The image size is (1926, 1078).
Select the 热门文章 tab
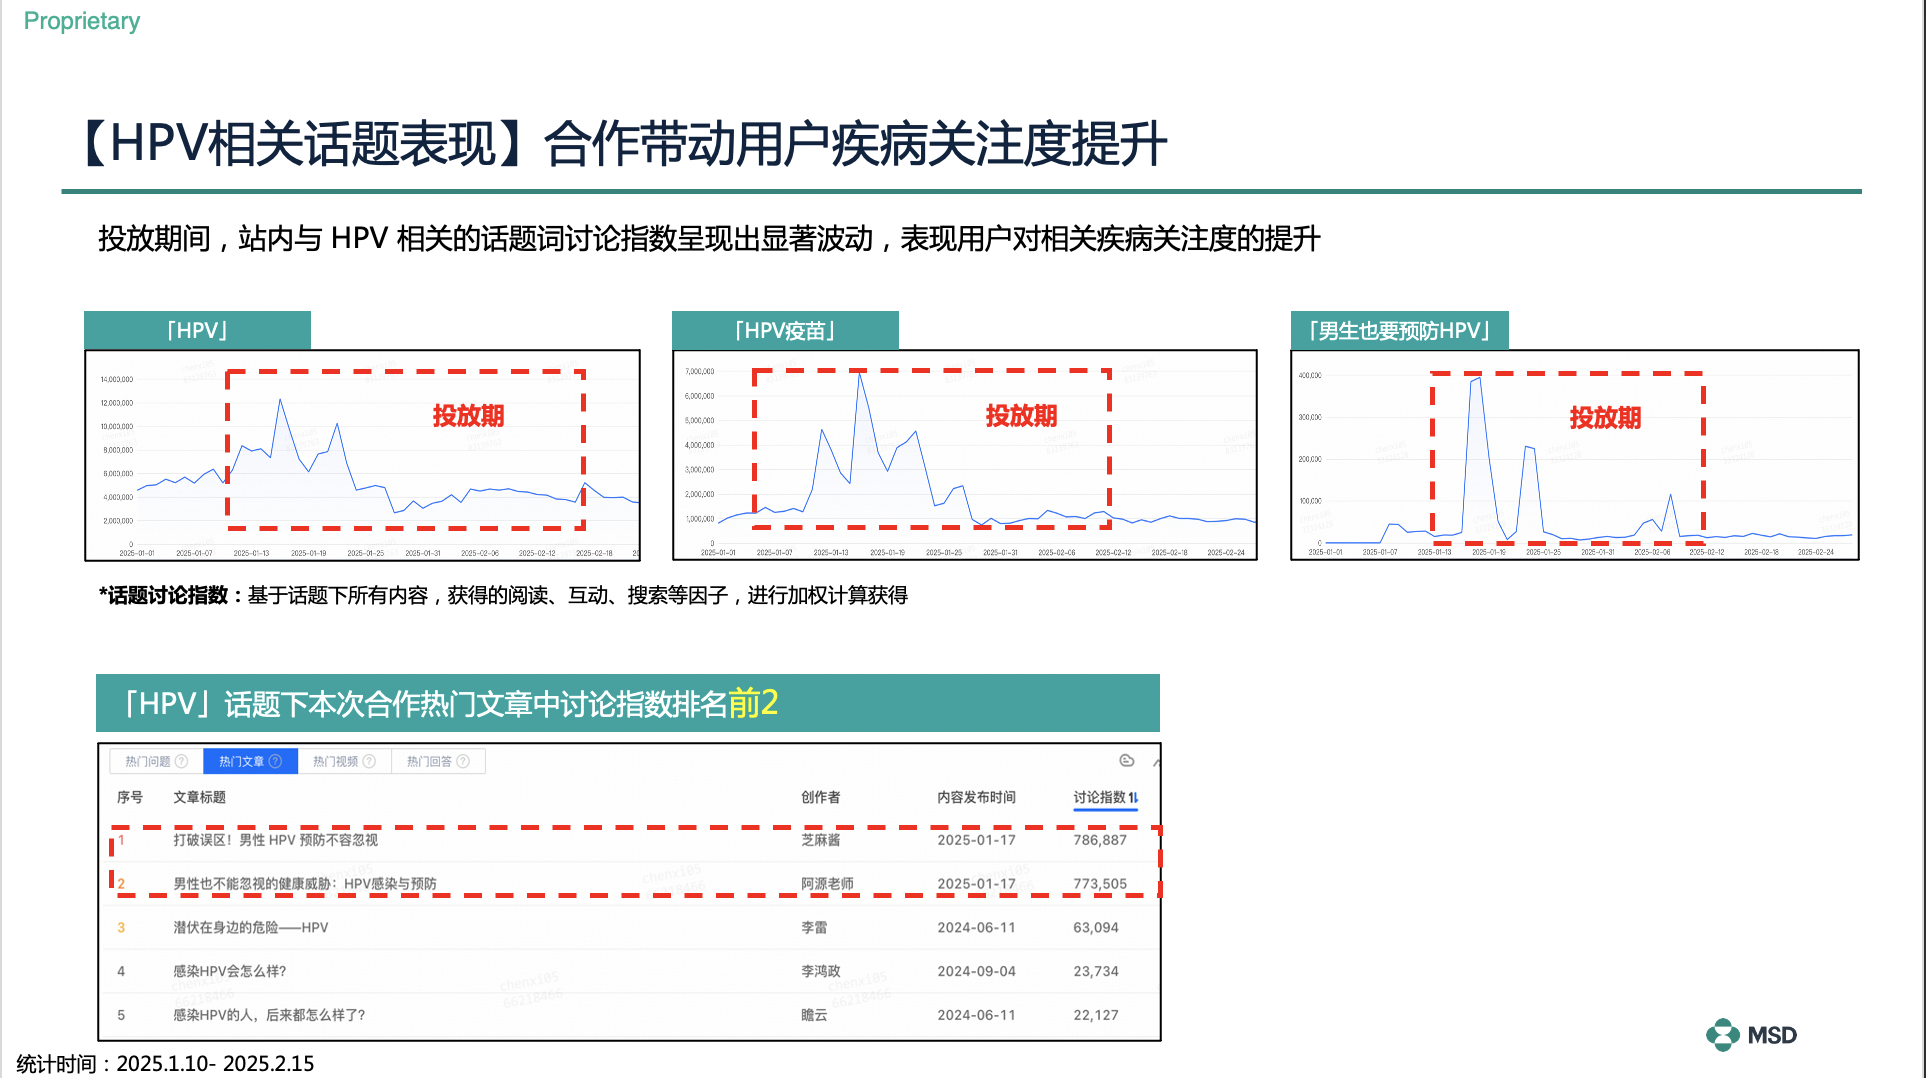pos(241,762)
